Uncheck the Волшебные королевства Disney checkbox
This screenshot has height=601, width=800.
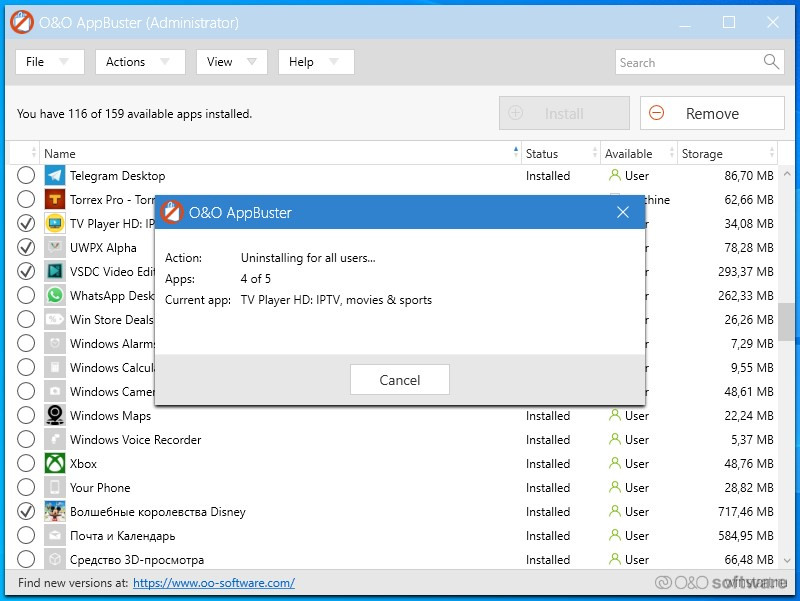26,511
